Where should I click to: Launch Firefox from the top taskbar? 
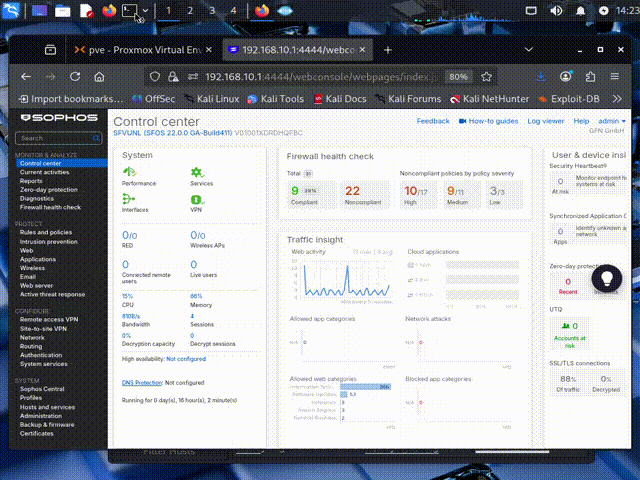tap(109, 11)
